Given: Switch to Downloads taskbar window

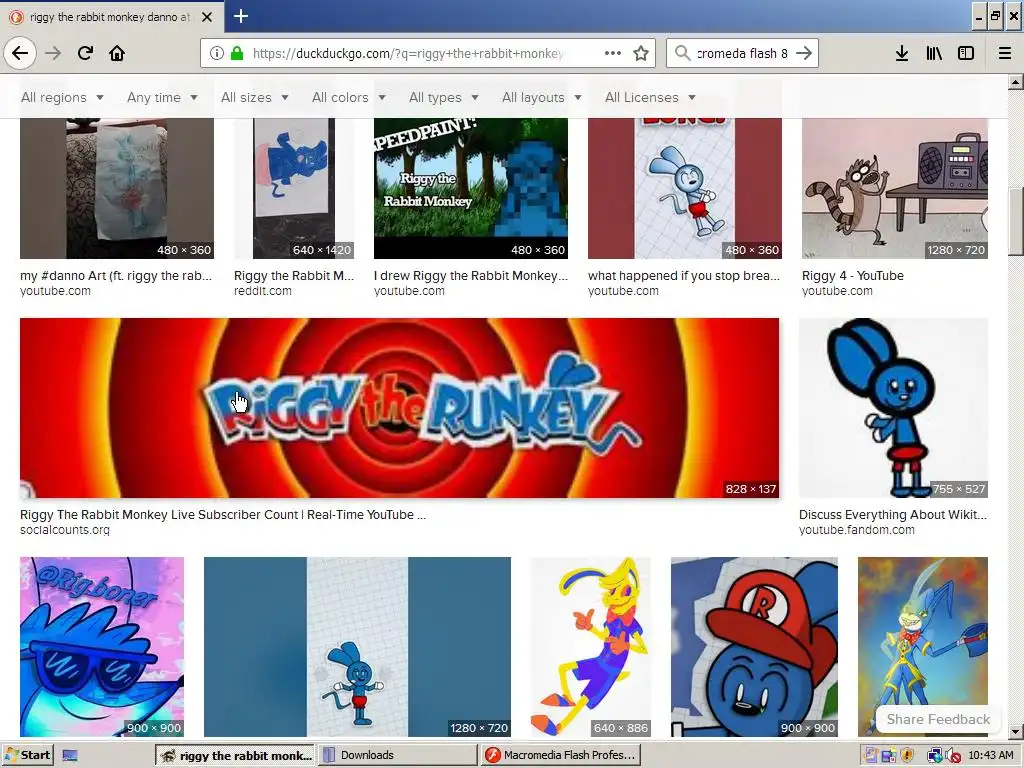Looking at the screenshot, I should tap(397, 755).
